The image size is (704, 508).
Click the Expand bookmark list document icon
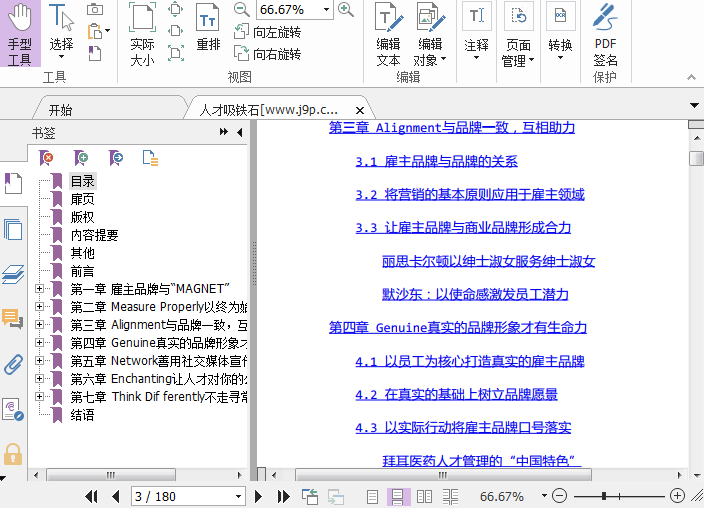[x=150, y=158]
